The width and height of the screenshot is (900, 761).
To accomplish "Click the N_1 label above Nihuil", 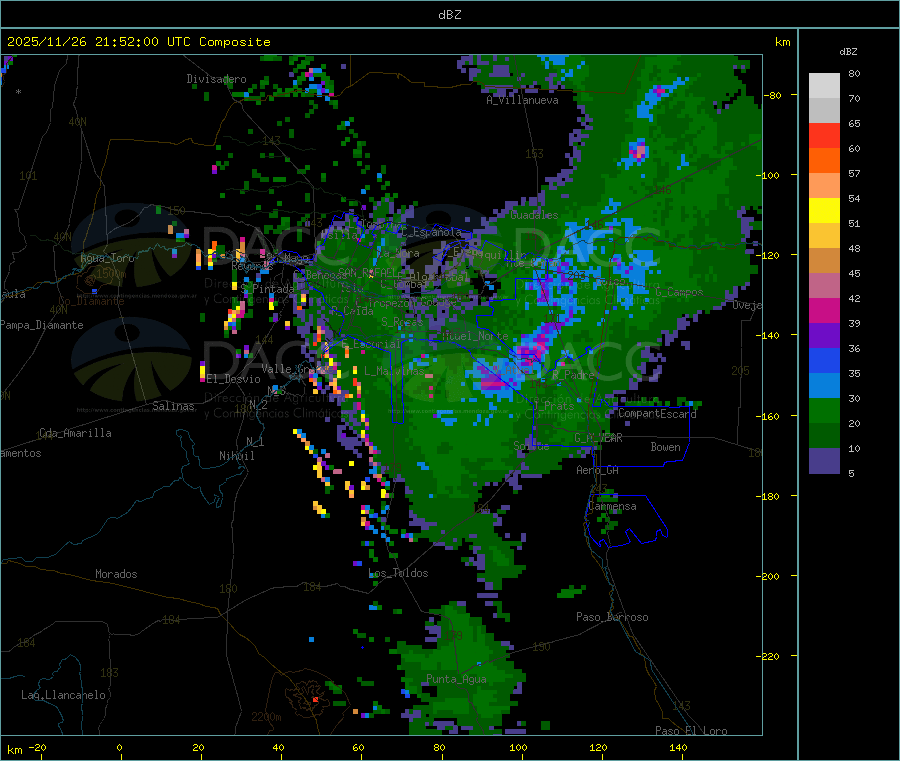I will [x=255, y=441].
